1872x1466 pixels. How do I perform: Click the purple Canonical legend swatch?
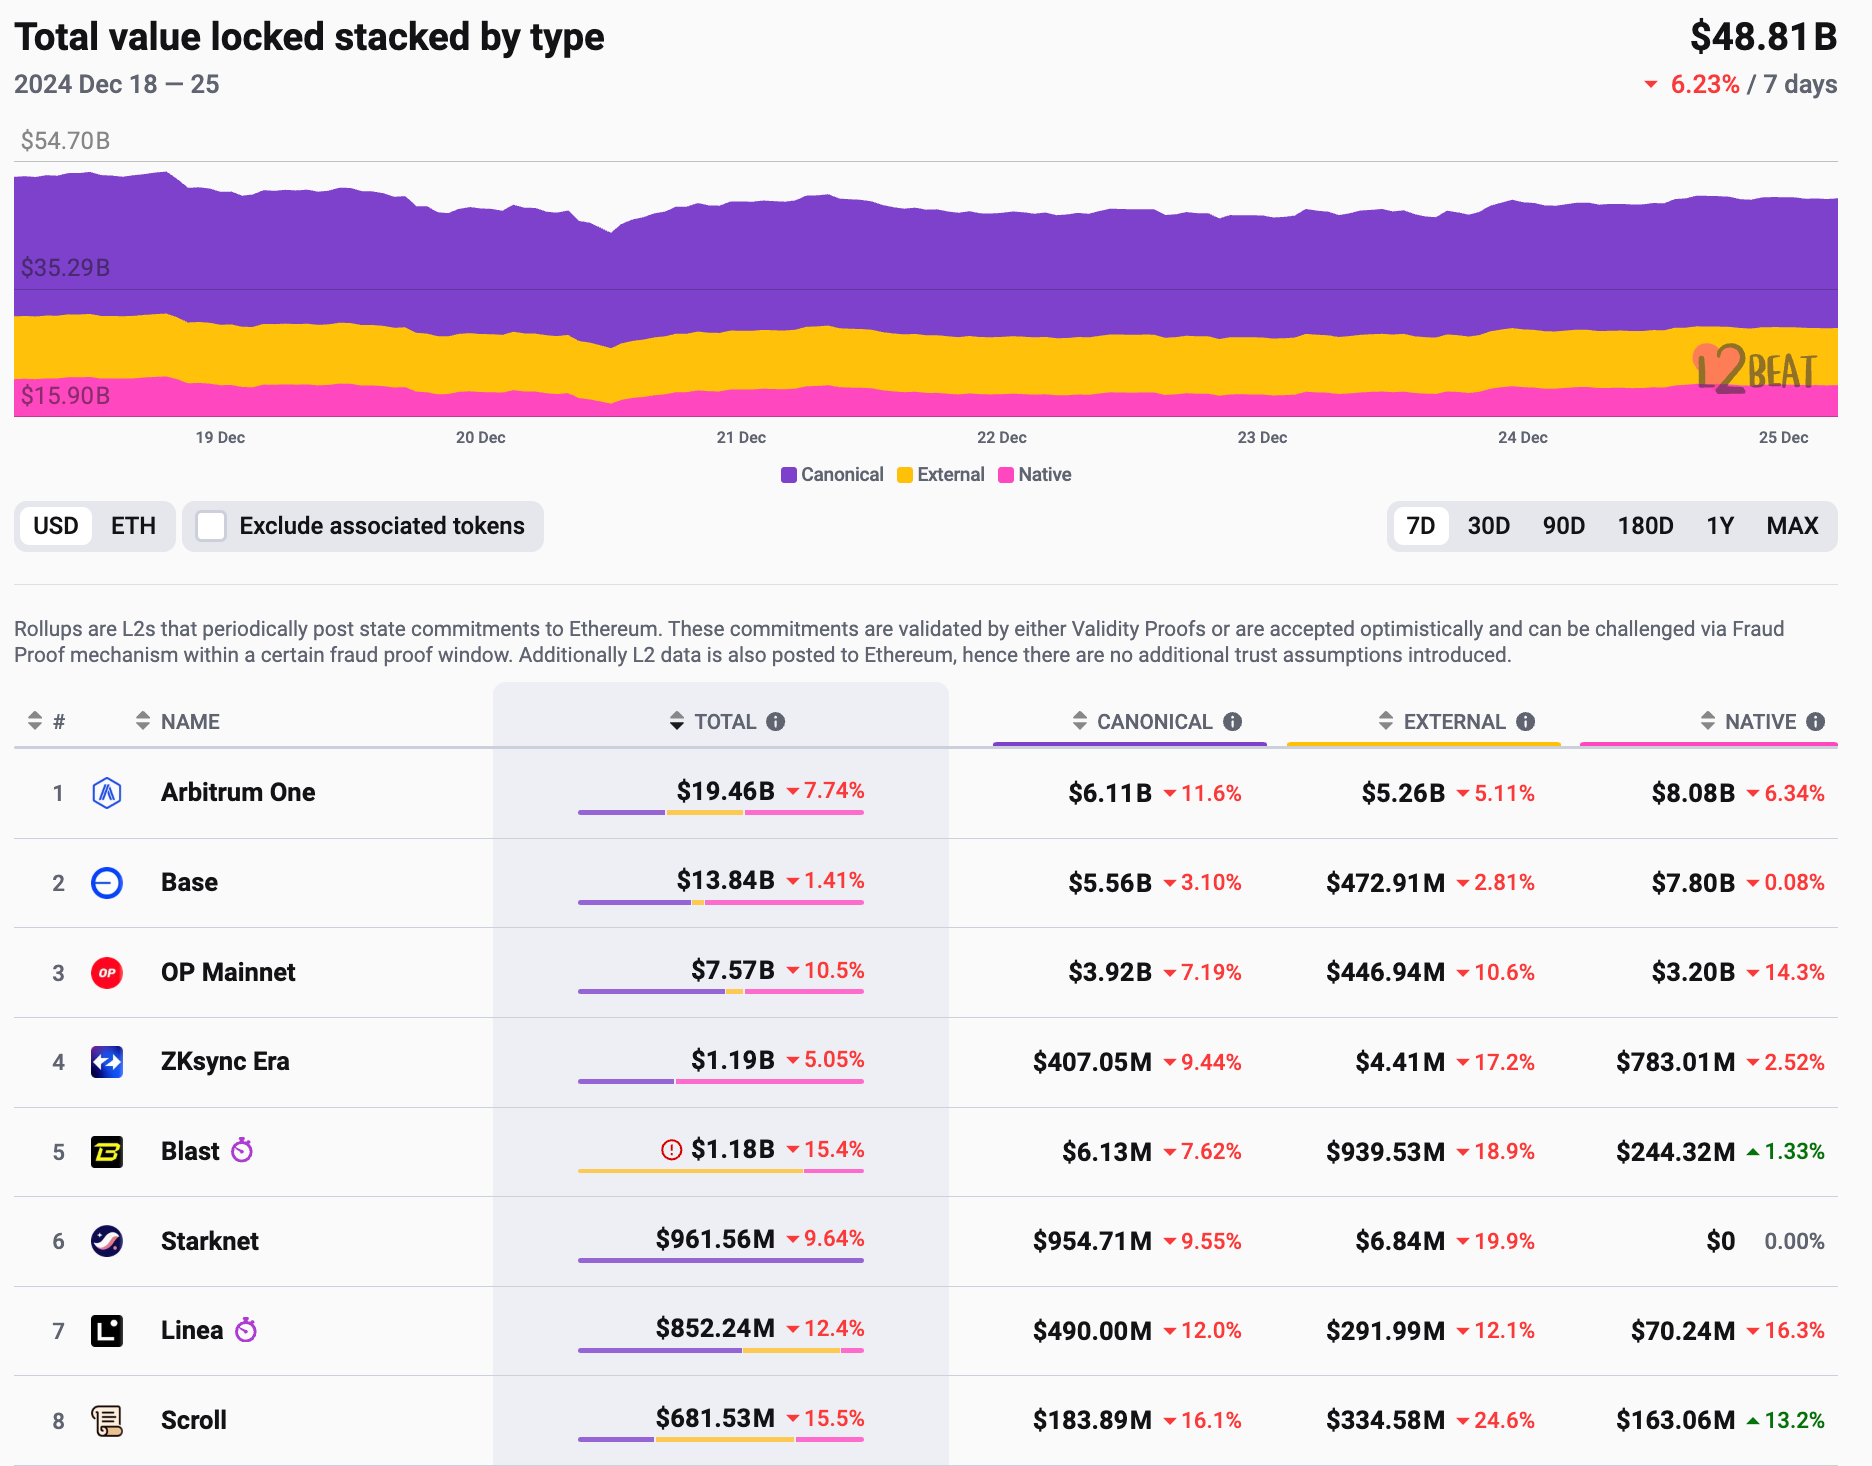coord(789,475)
